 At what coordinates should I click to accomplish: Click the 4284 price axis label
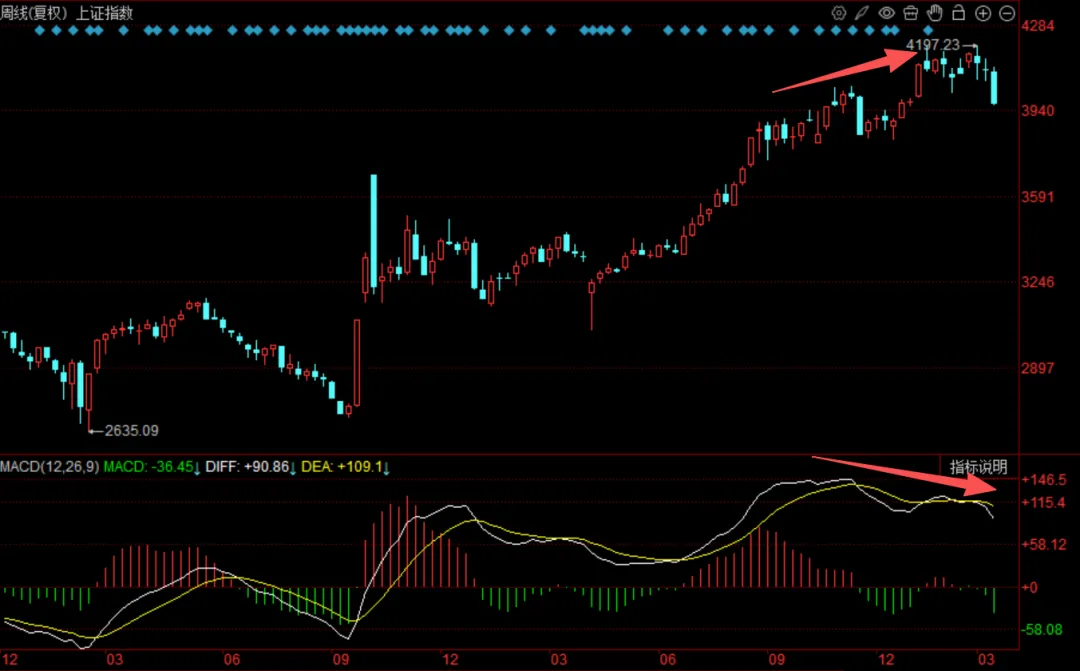[x=1038, y=25]
